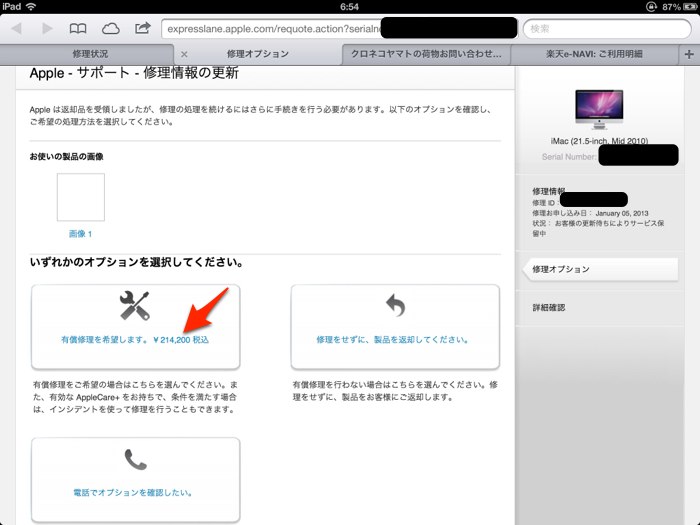Tap the phone handset icon
The image size is (700, 525).
135,460
